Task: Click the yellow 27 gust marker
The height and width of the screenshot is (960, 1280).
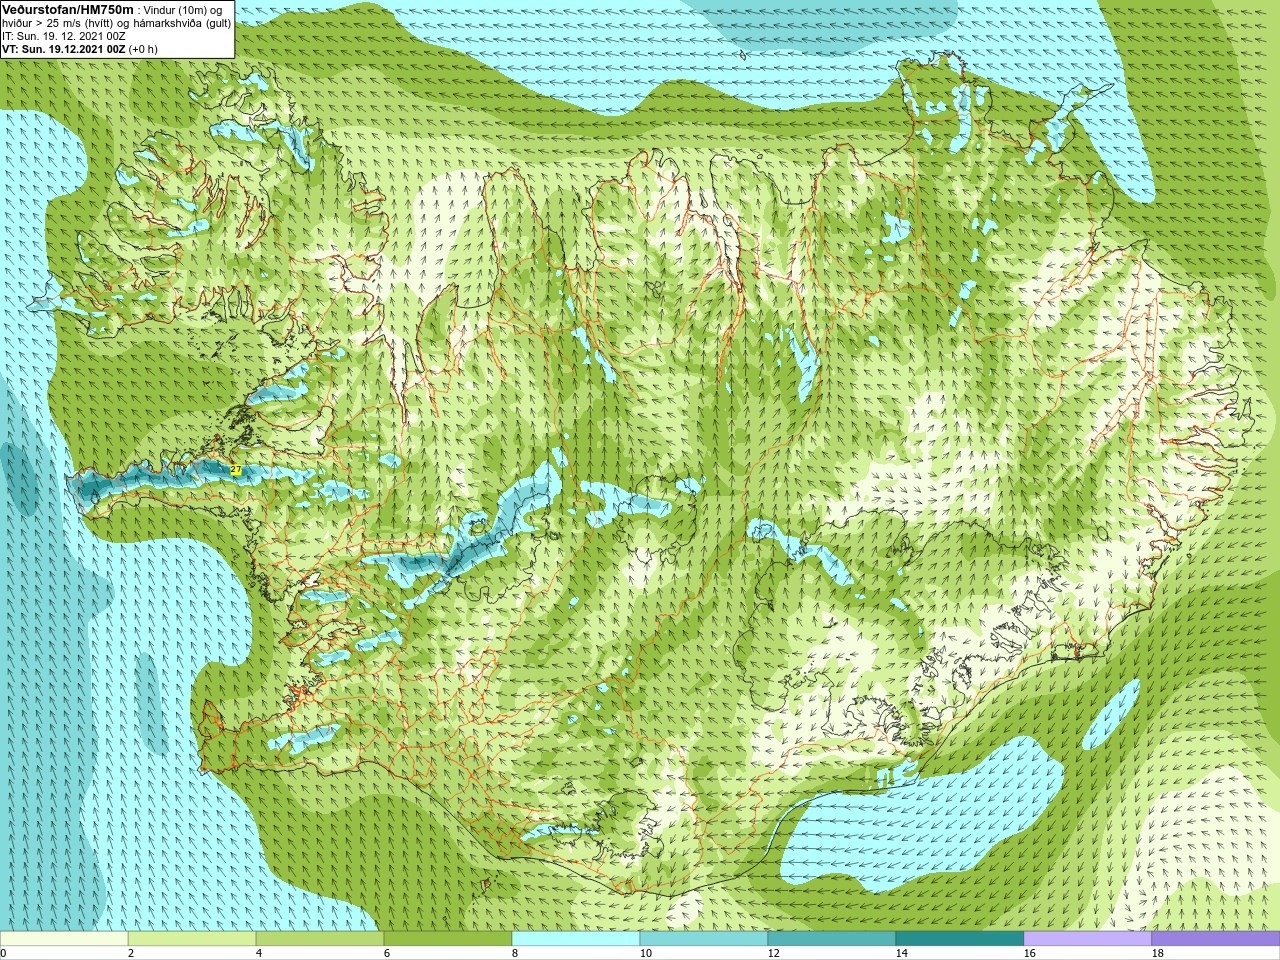Action: pos(236,469)
